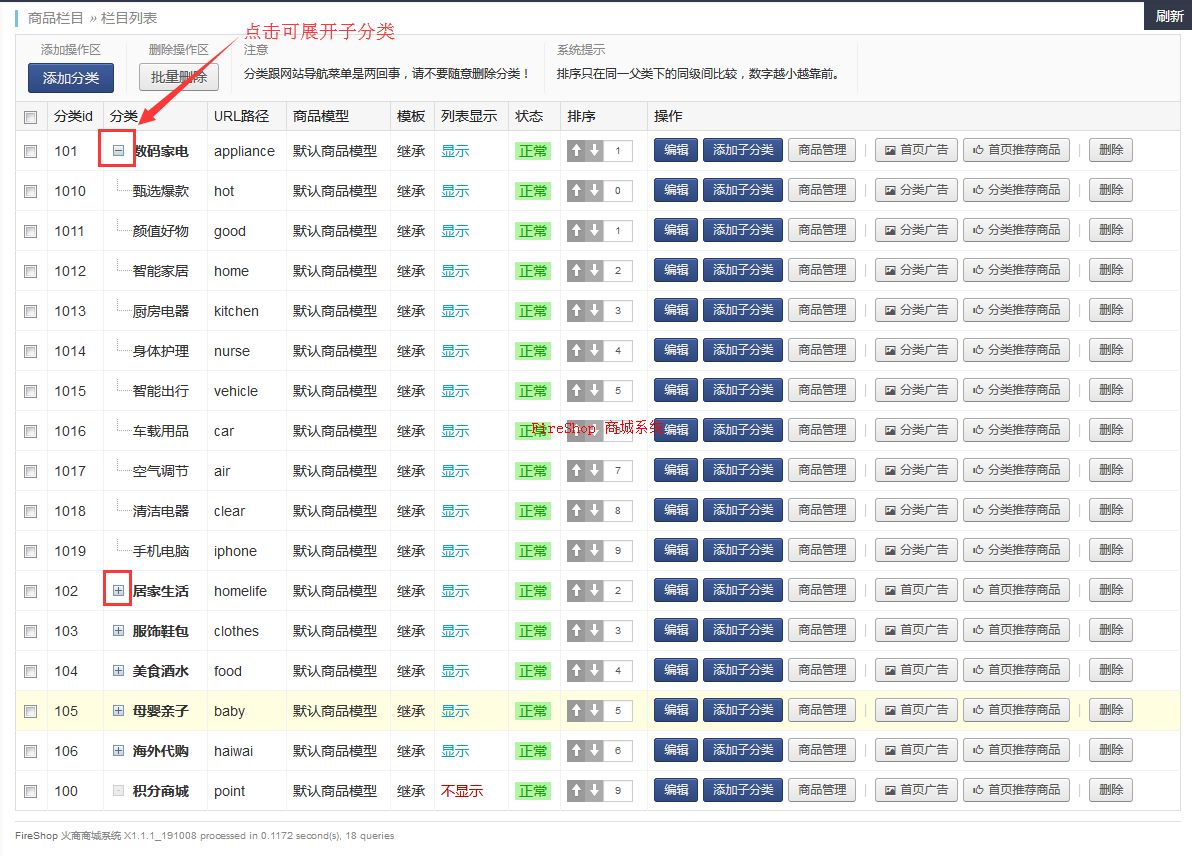The height and width of the screenshot is (856, 1192).
Task: Check the box for category 102
Action: (x=30, y=591)
